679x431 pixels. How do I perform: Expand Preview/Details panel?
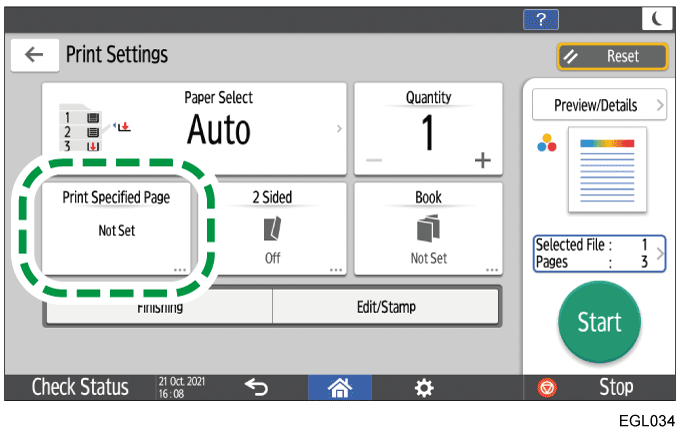pos(598,105)
